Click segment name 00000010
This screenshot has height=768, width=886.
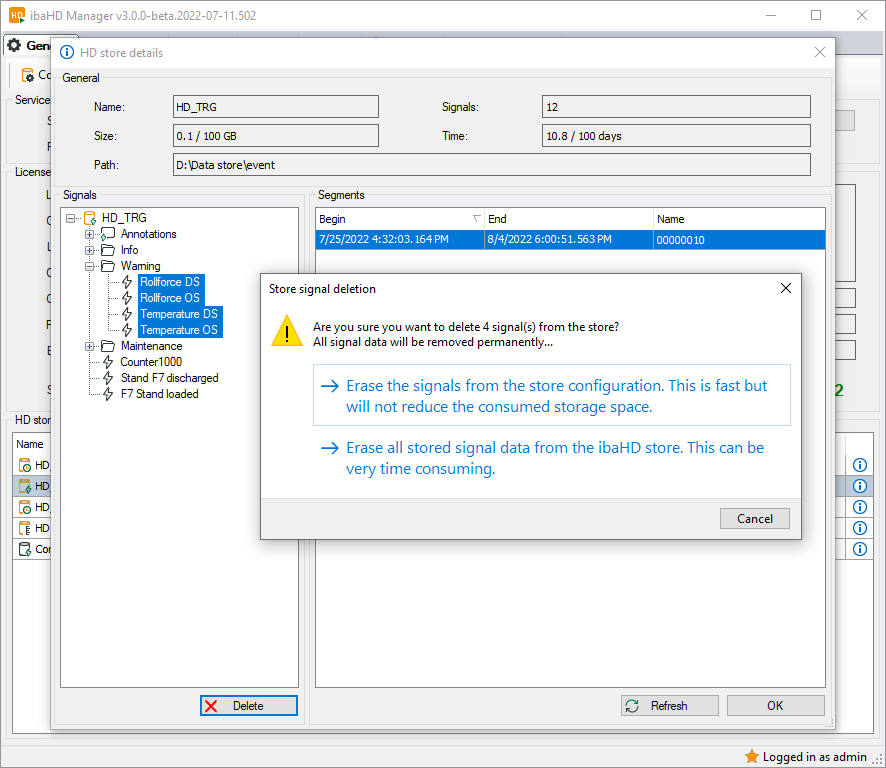coord(739,240)
